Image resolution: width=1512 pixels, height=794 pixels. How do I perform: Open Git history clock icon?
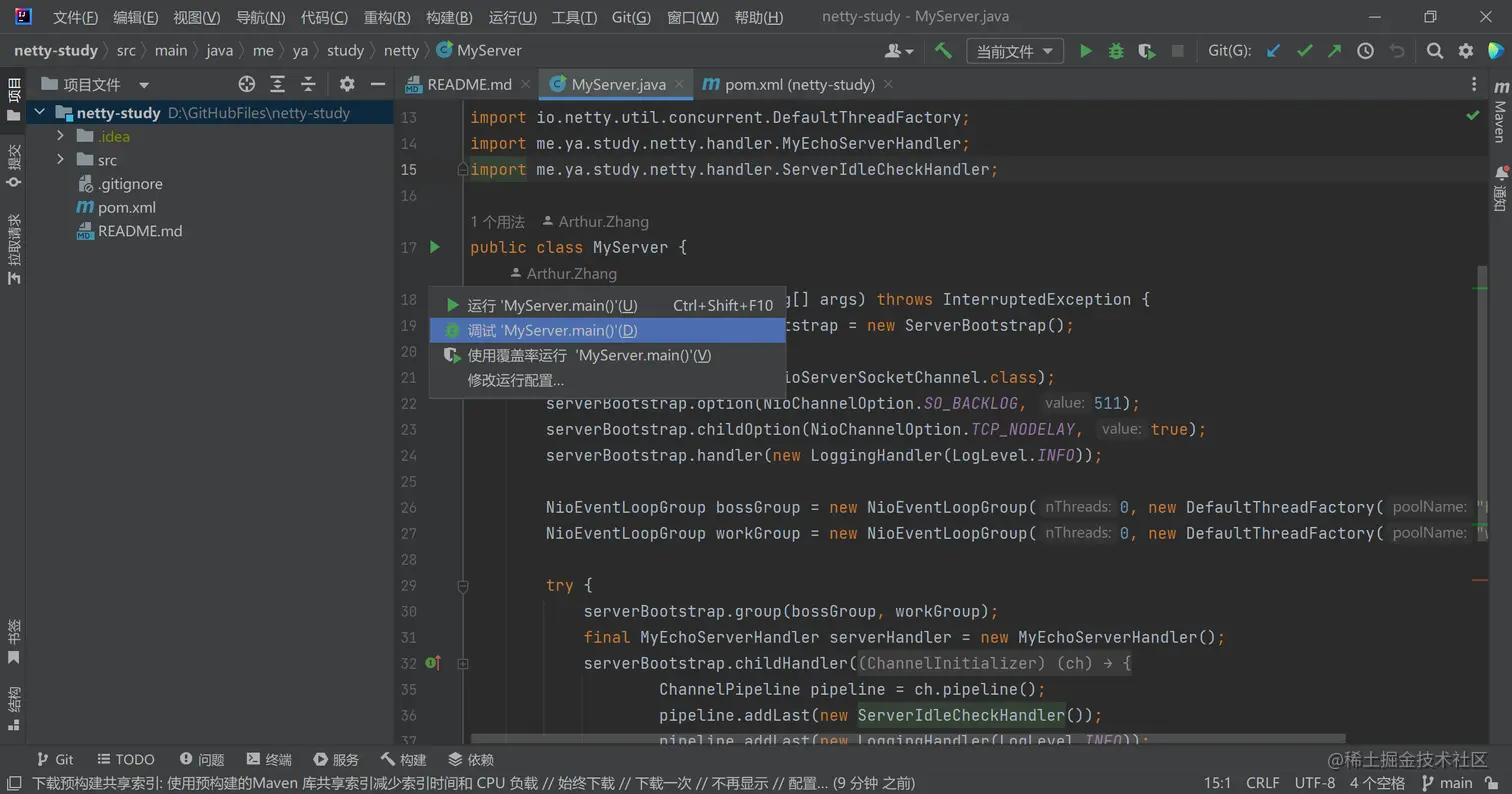tap(1365, 51)
